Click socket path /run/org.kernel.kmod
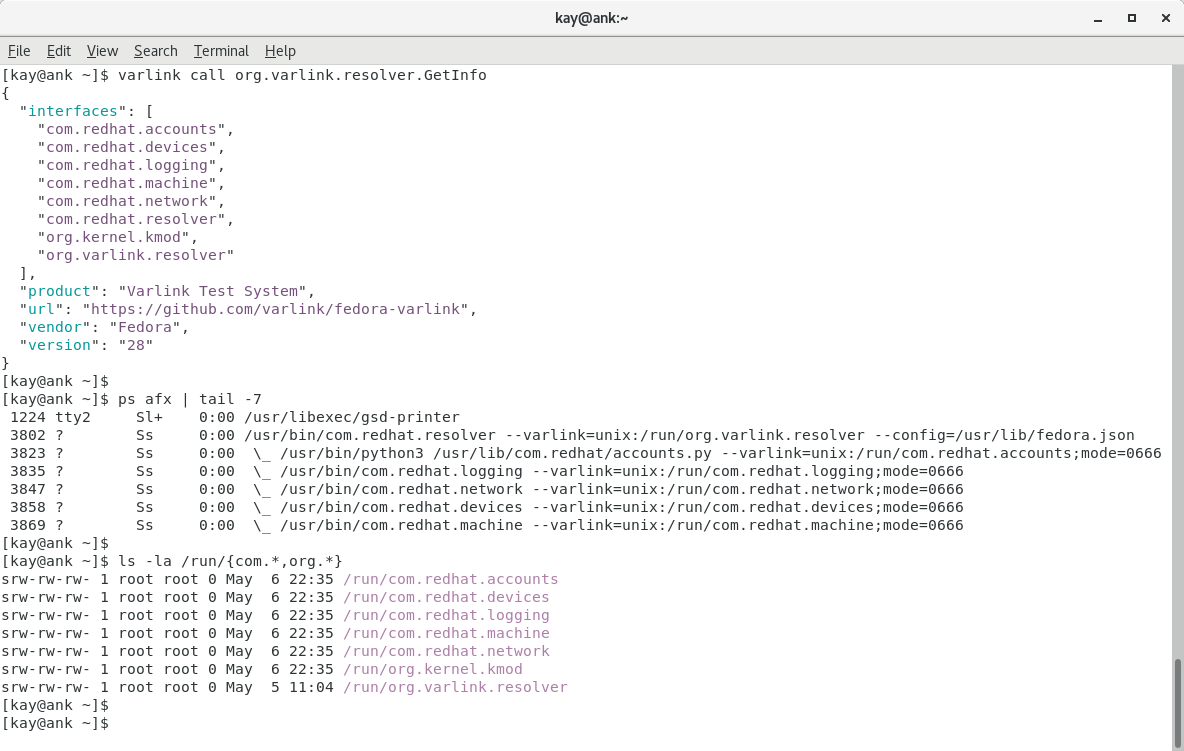 (433, 669)
